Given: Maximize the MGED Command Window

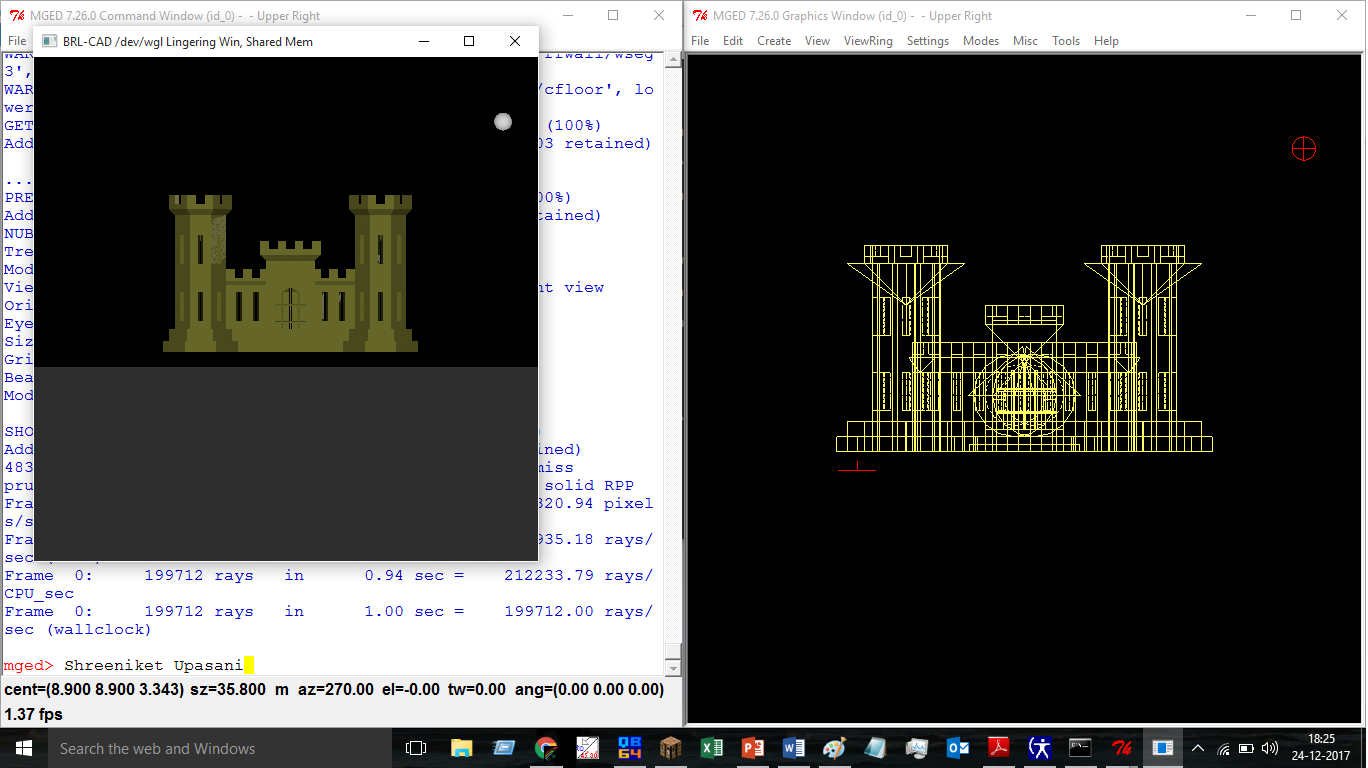Looking at the screenshot, I should point(613,15).
